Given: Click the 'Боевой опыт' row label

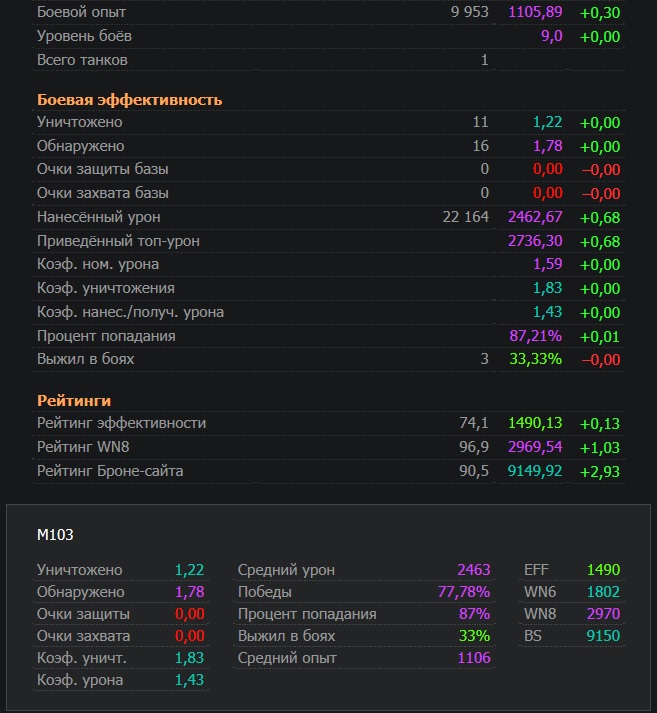Looking at the screenshot, I should tap(81, 13).
